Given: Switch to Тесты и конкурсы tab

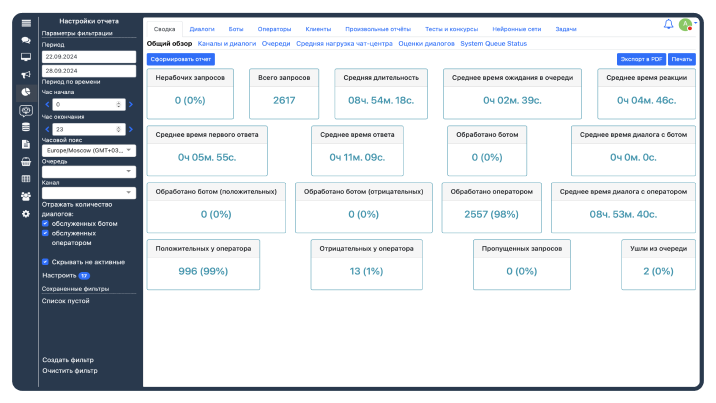Looking at the screenshot, I should tap(452, 29).
